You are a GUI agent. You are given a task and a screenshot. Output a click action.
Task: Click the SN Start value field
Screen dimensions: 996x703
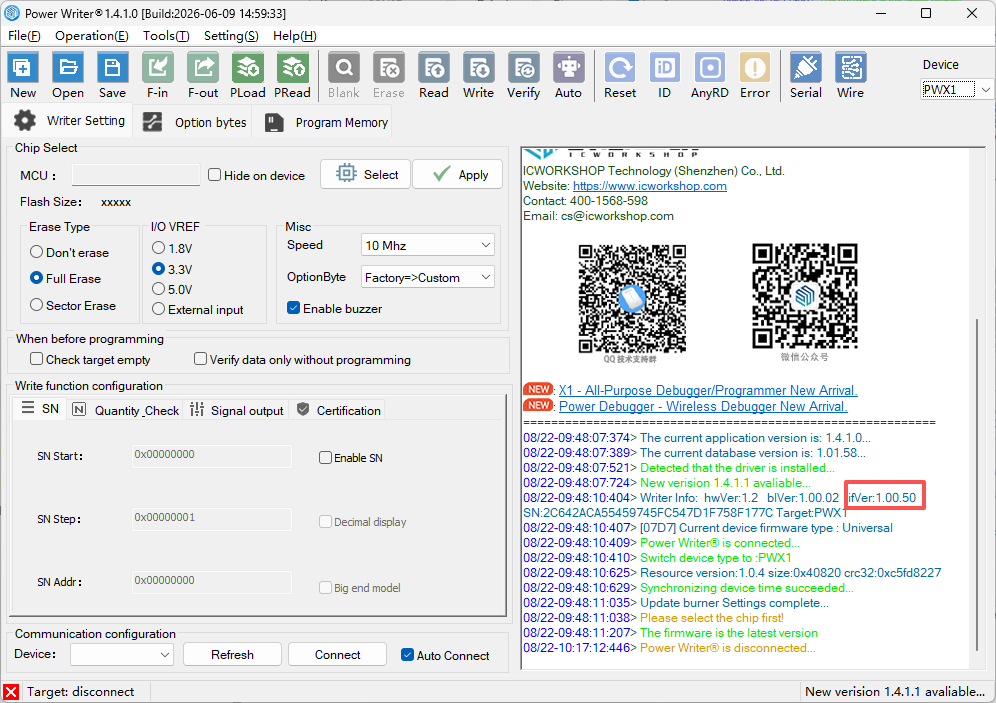click(212, 455)
